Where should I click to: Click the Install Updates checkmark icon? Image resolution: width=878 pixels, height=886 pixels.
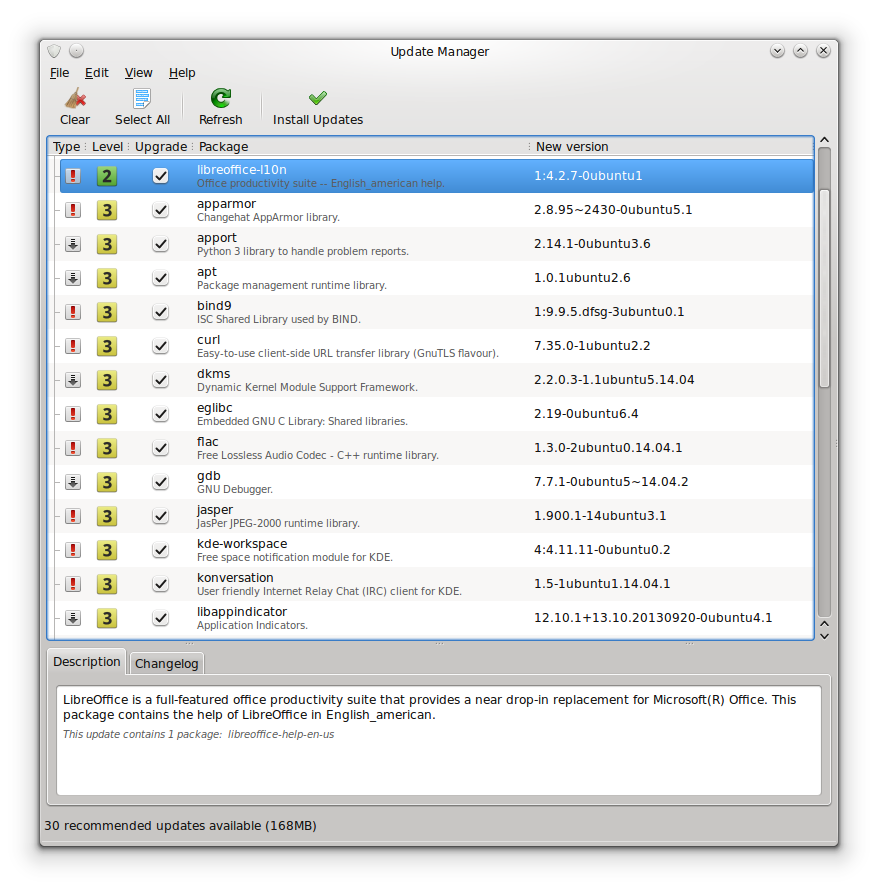(318, 98)
